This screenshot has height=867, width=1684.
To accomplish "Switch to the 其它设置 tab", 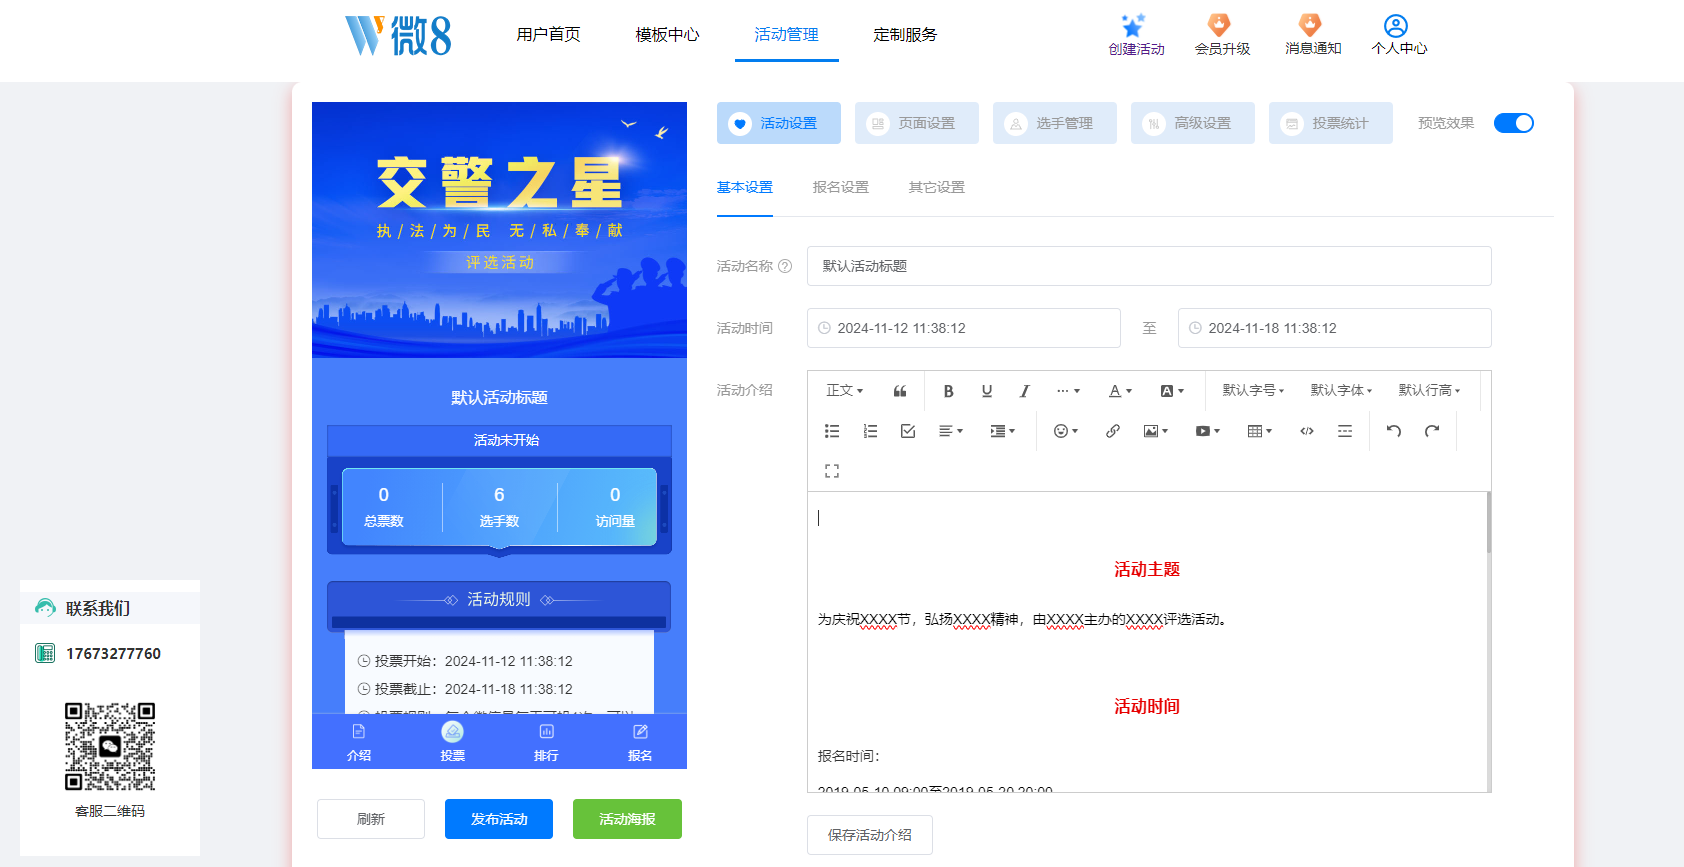I will tap(936, 187).
